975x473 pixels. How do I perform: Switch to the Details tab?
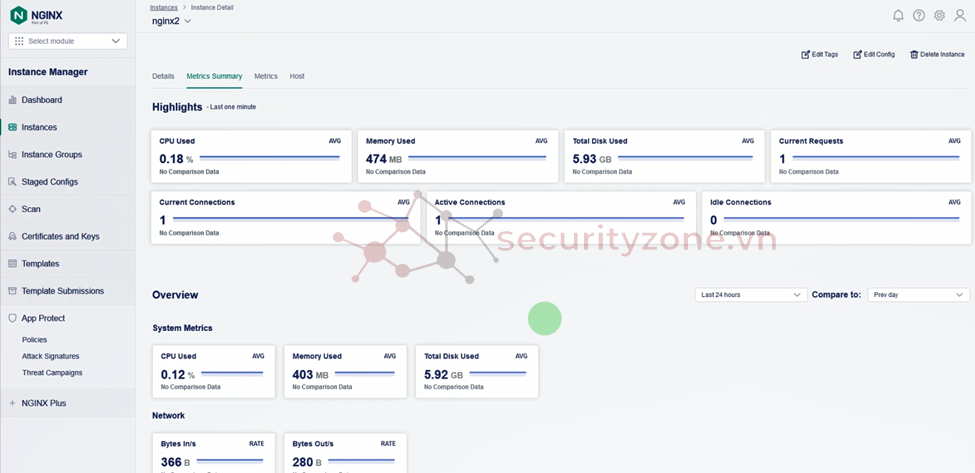[163, 76]
